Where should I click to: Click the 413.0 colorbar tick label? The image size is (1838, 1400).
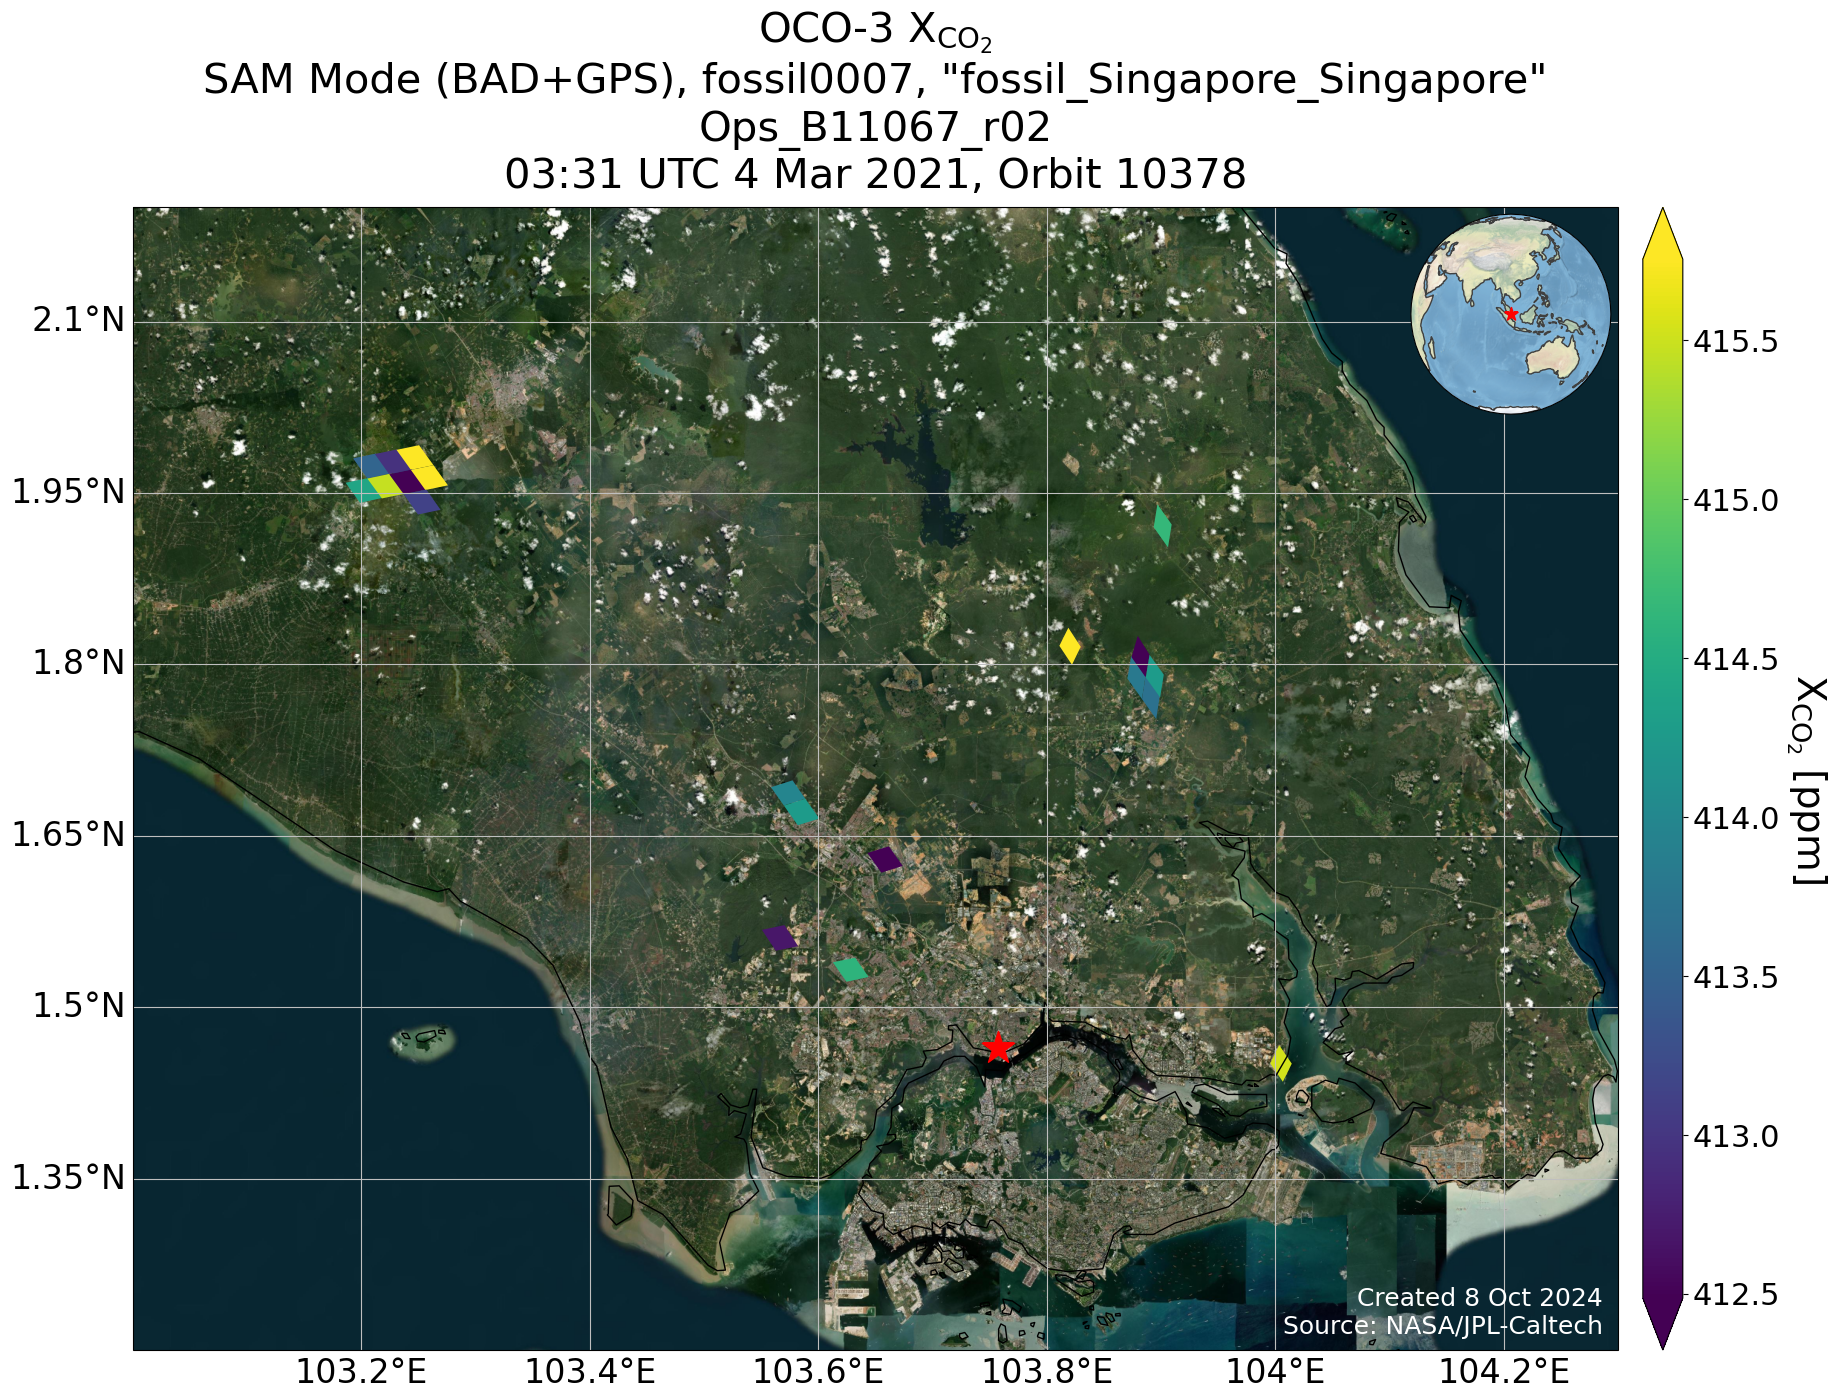tap(1736, 1137)
